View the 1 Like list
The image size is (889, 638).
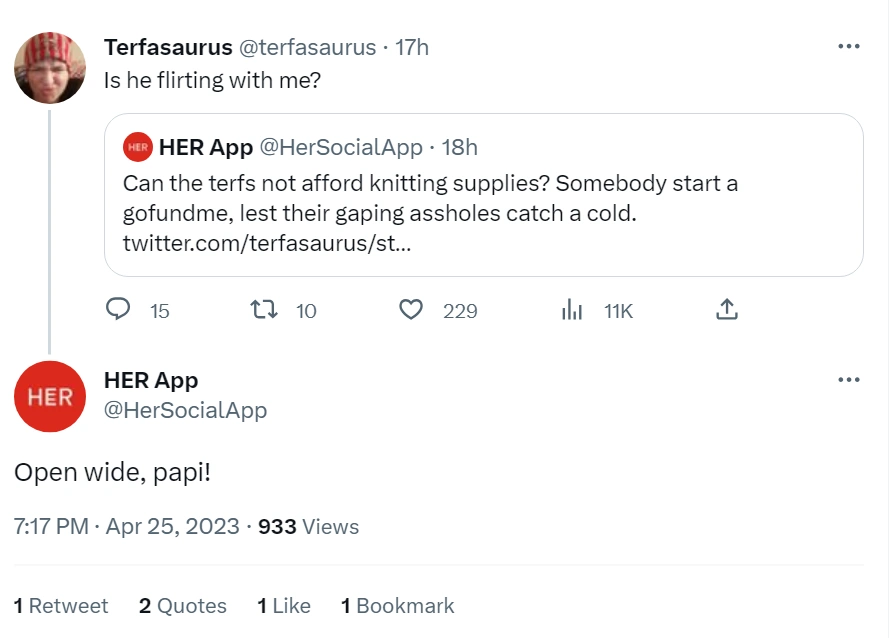[x=284, y=606]
